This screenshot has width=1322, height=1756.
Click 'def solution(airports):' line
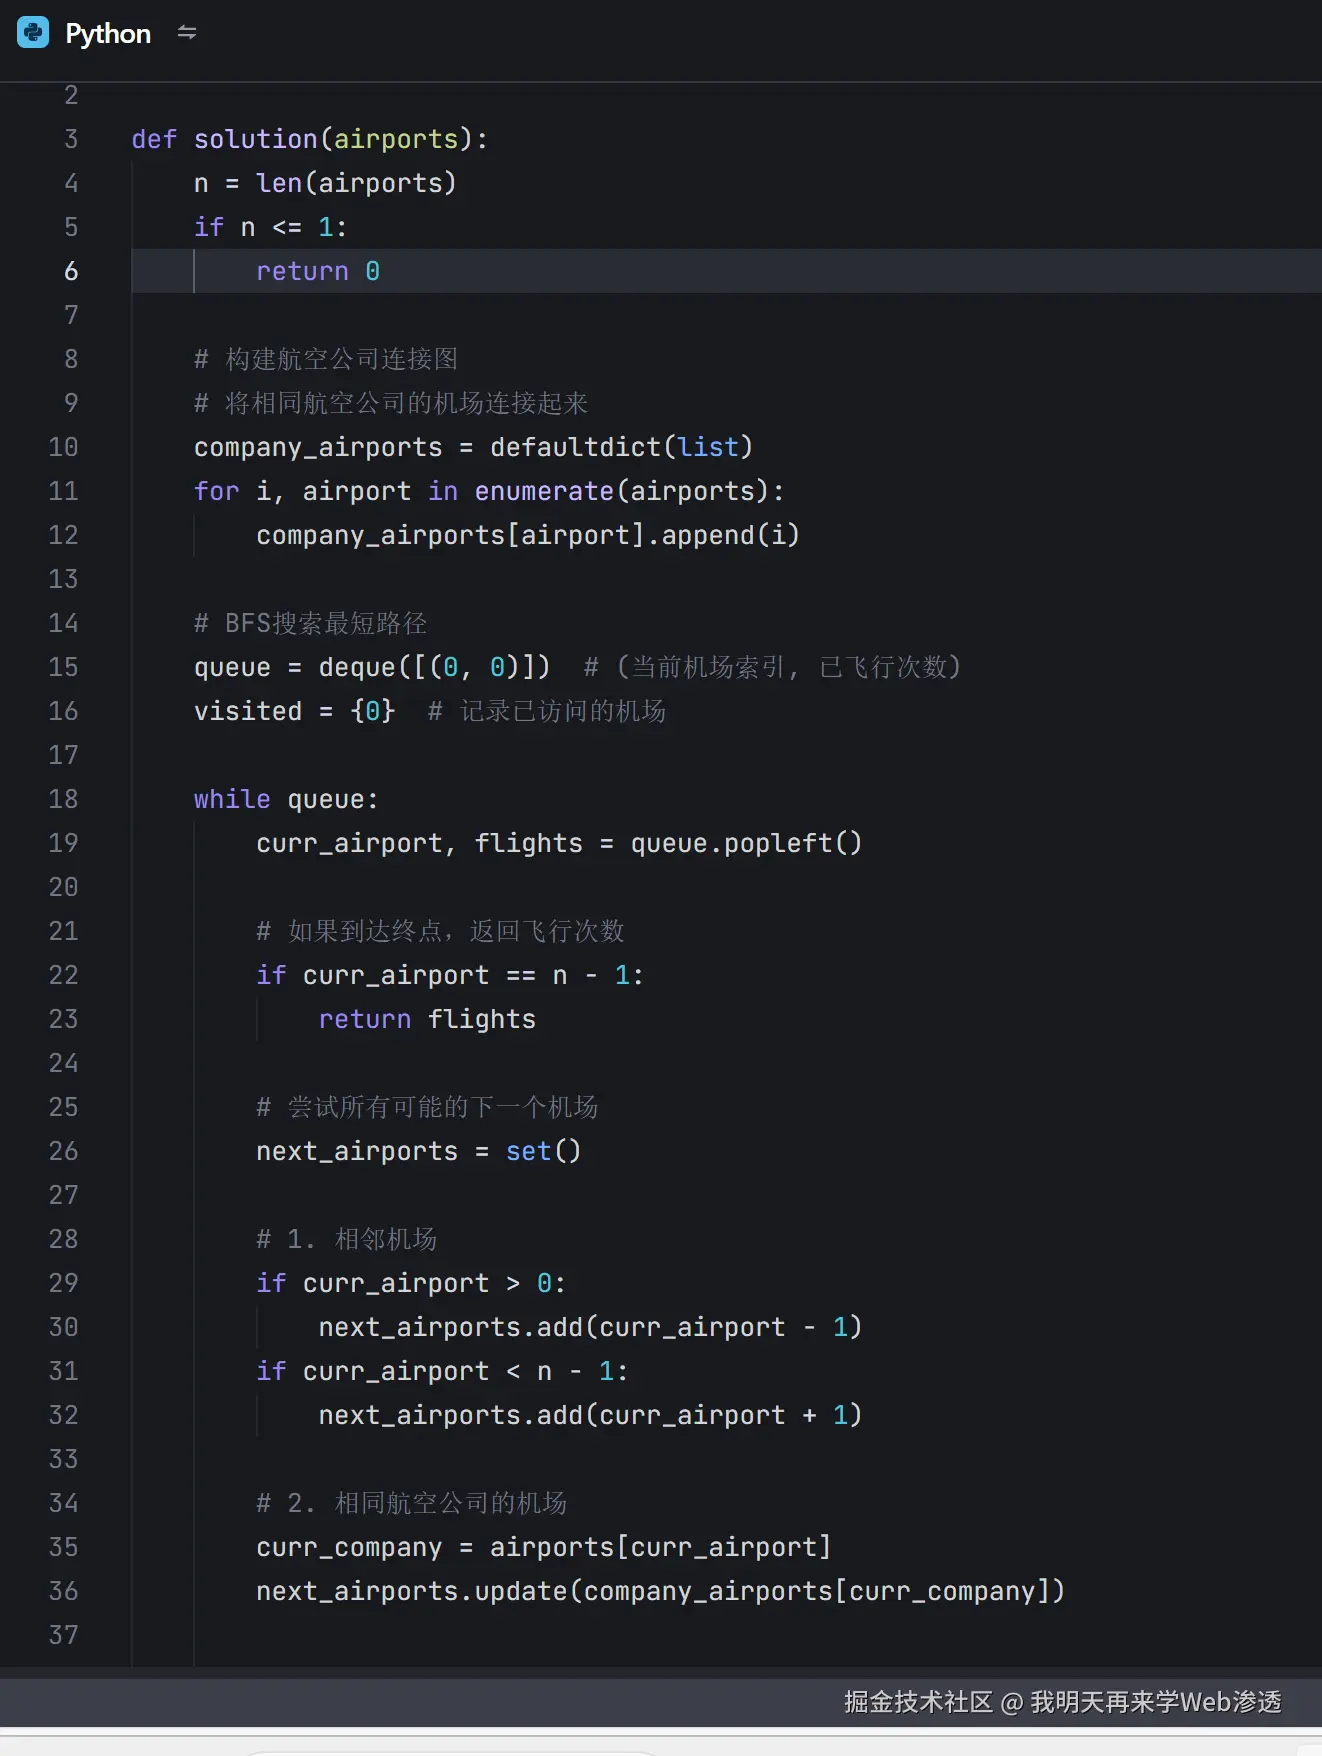(x=310, y=139)
